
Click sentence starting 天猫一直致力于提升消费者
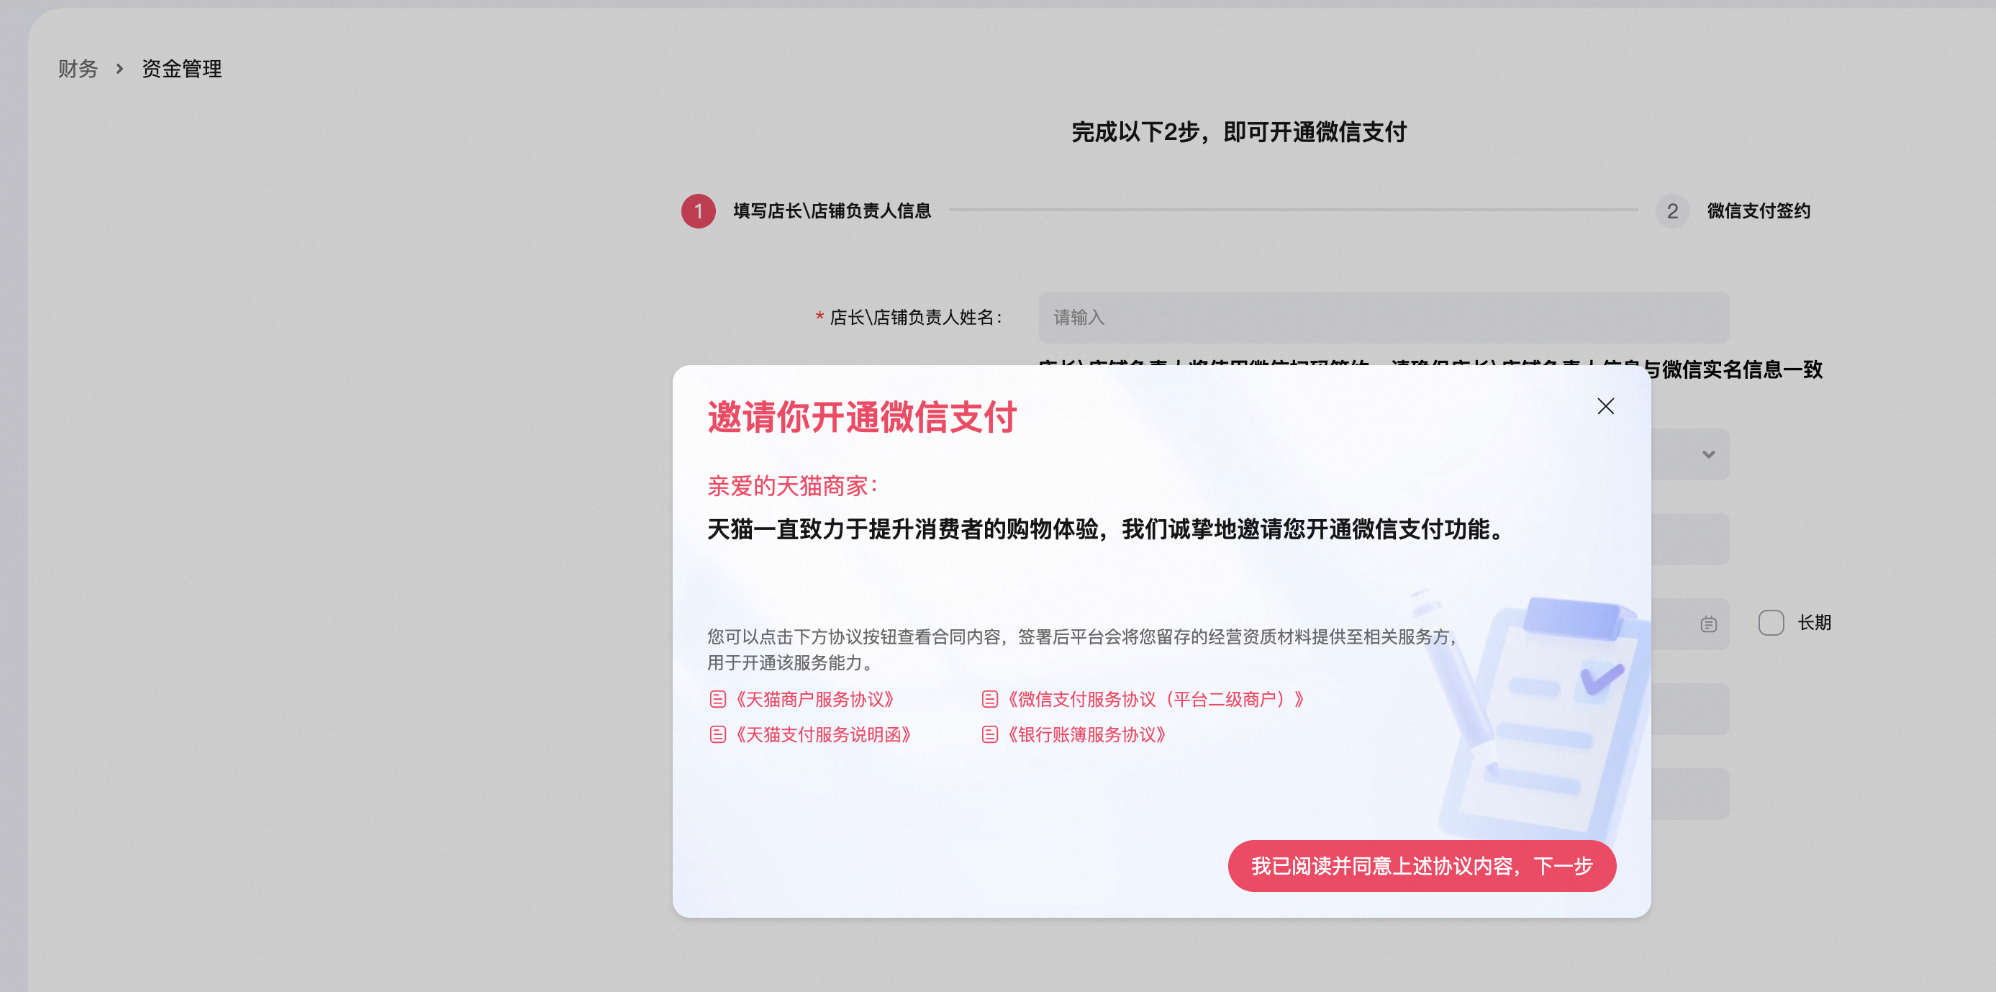(x=1107, y=529)
